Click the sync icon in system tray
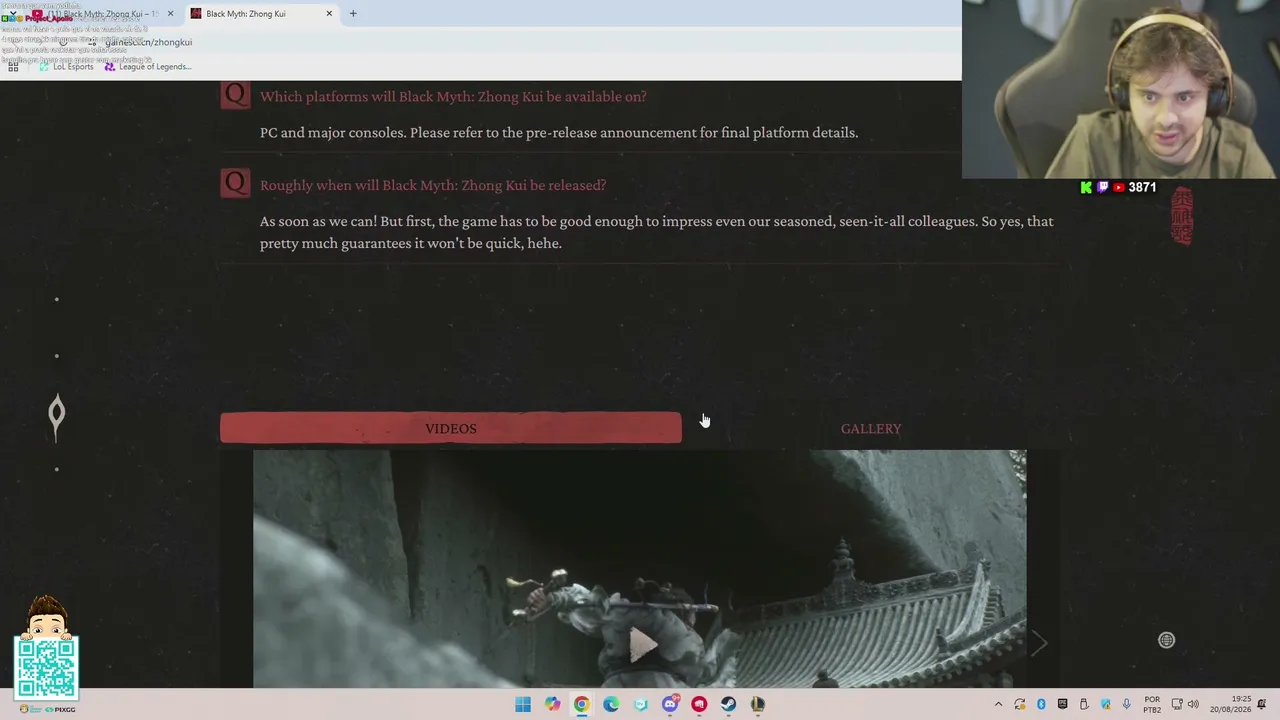 pos(1019,704)
